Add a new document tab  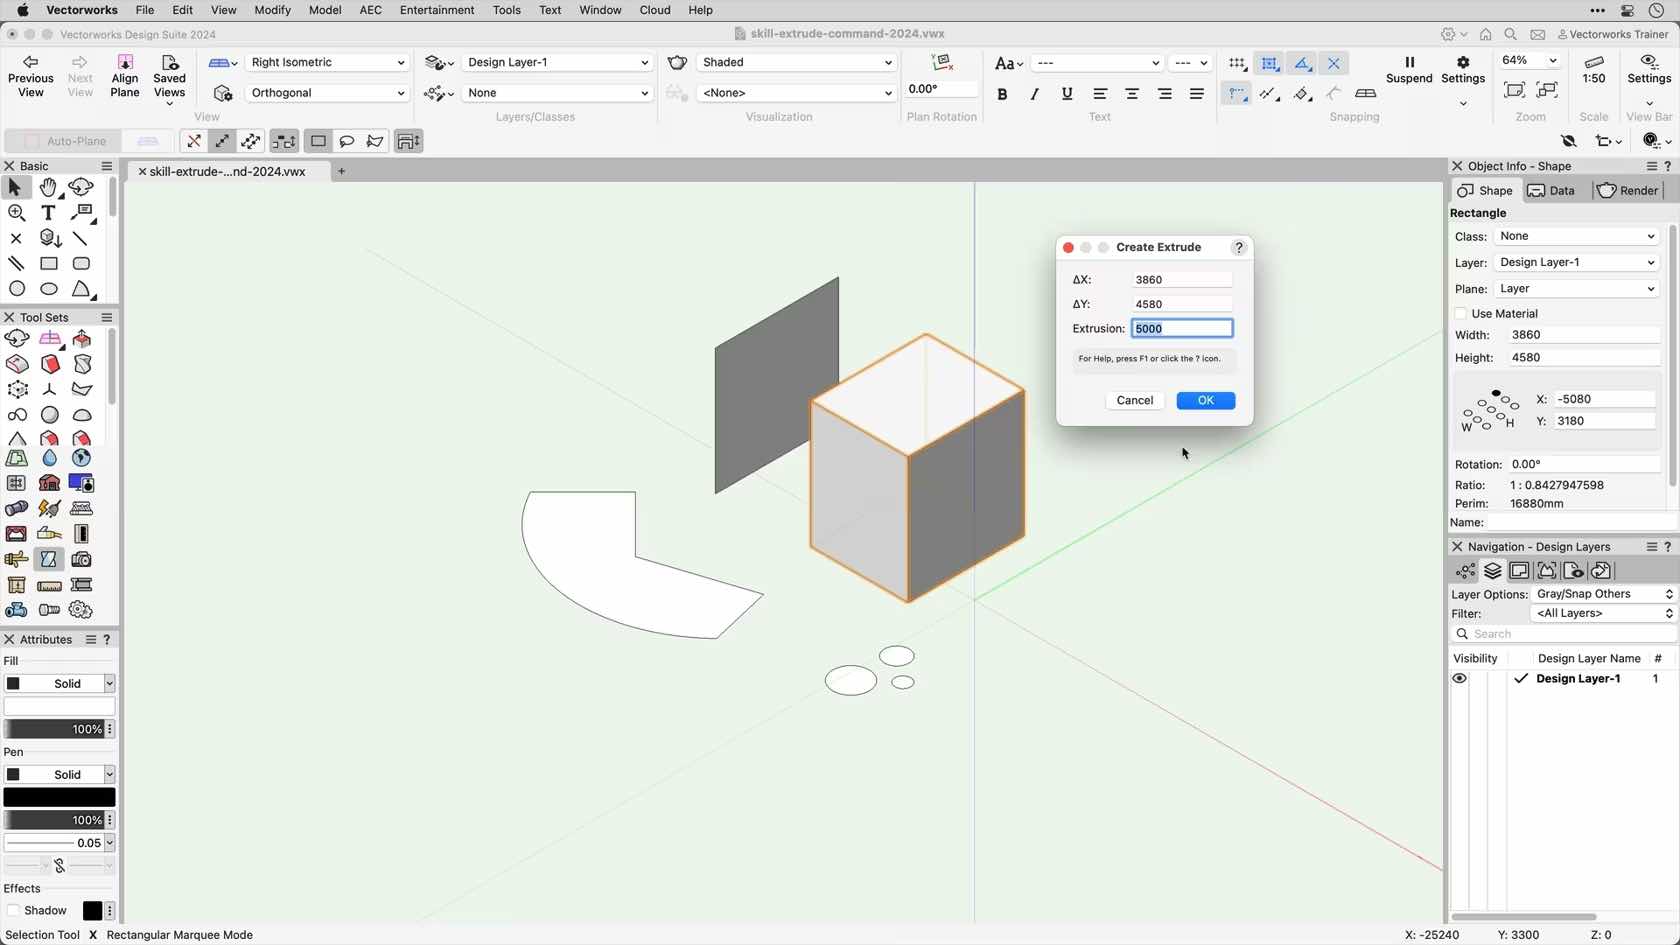(341, 172)
